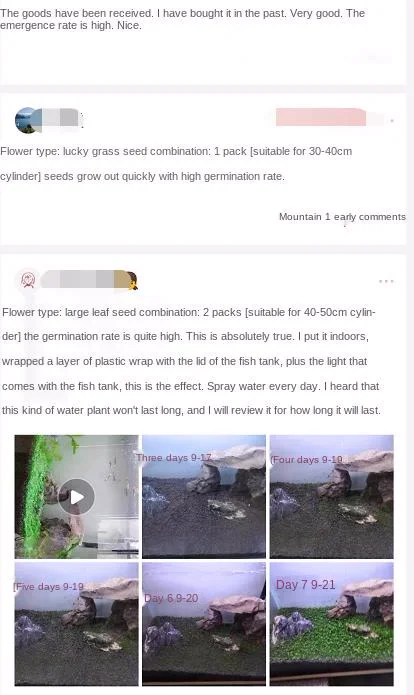The image size is (414, 695).
Task: Click the emoji icon after third reviewer's name
Action: pos(127,280)
